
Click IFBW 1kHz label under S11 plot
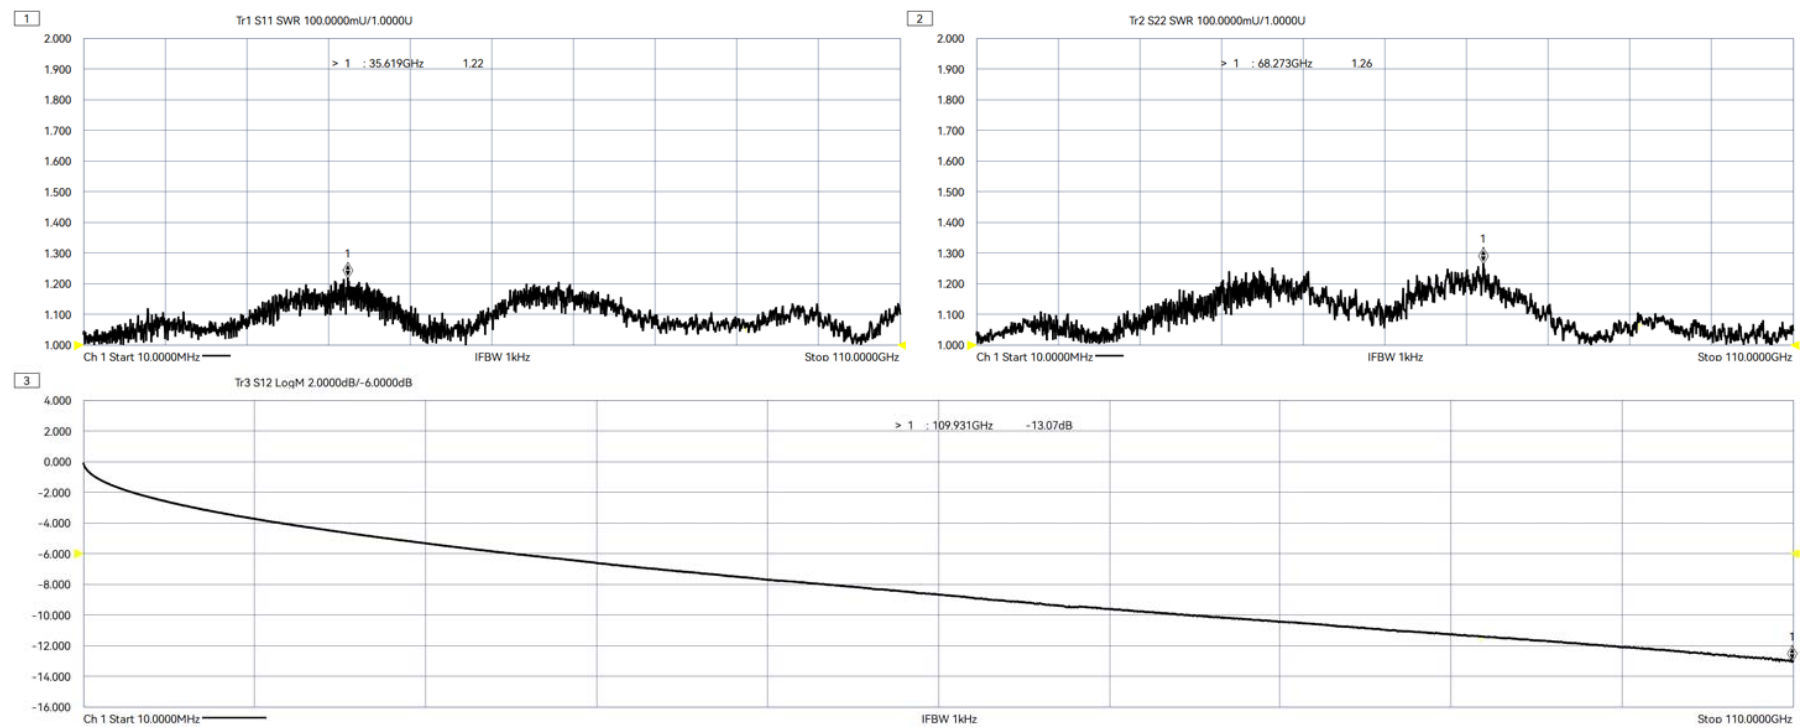(x=502, y=356)
